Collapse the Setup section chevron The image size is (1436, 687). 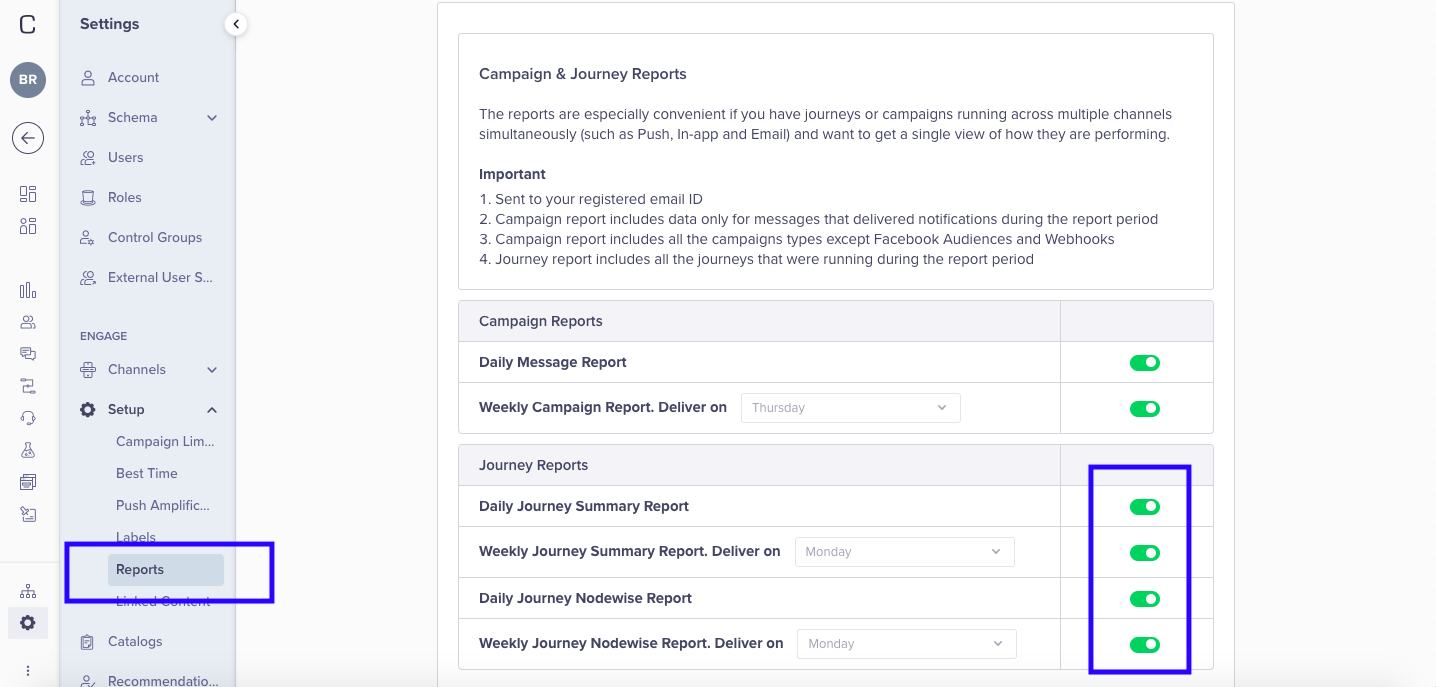click(211, 409)
